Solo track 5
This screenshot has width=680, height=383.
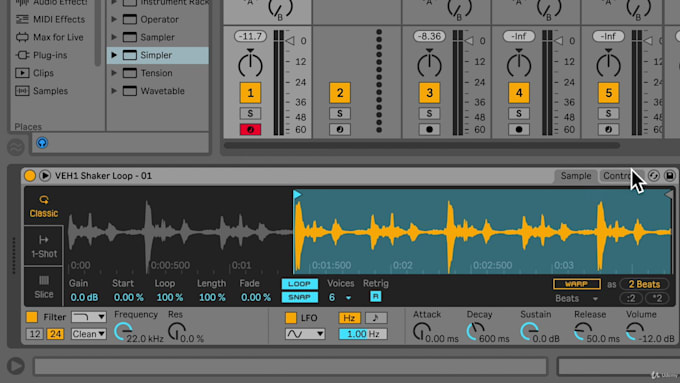point(608,114)
